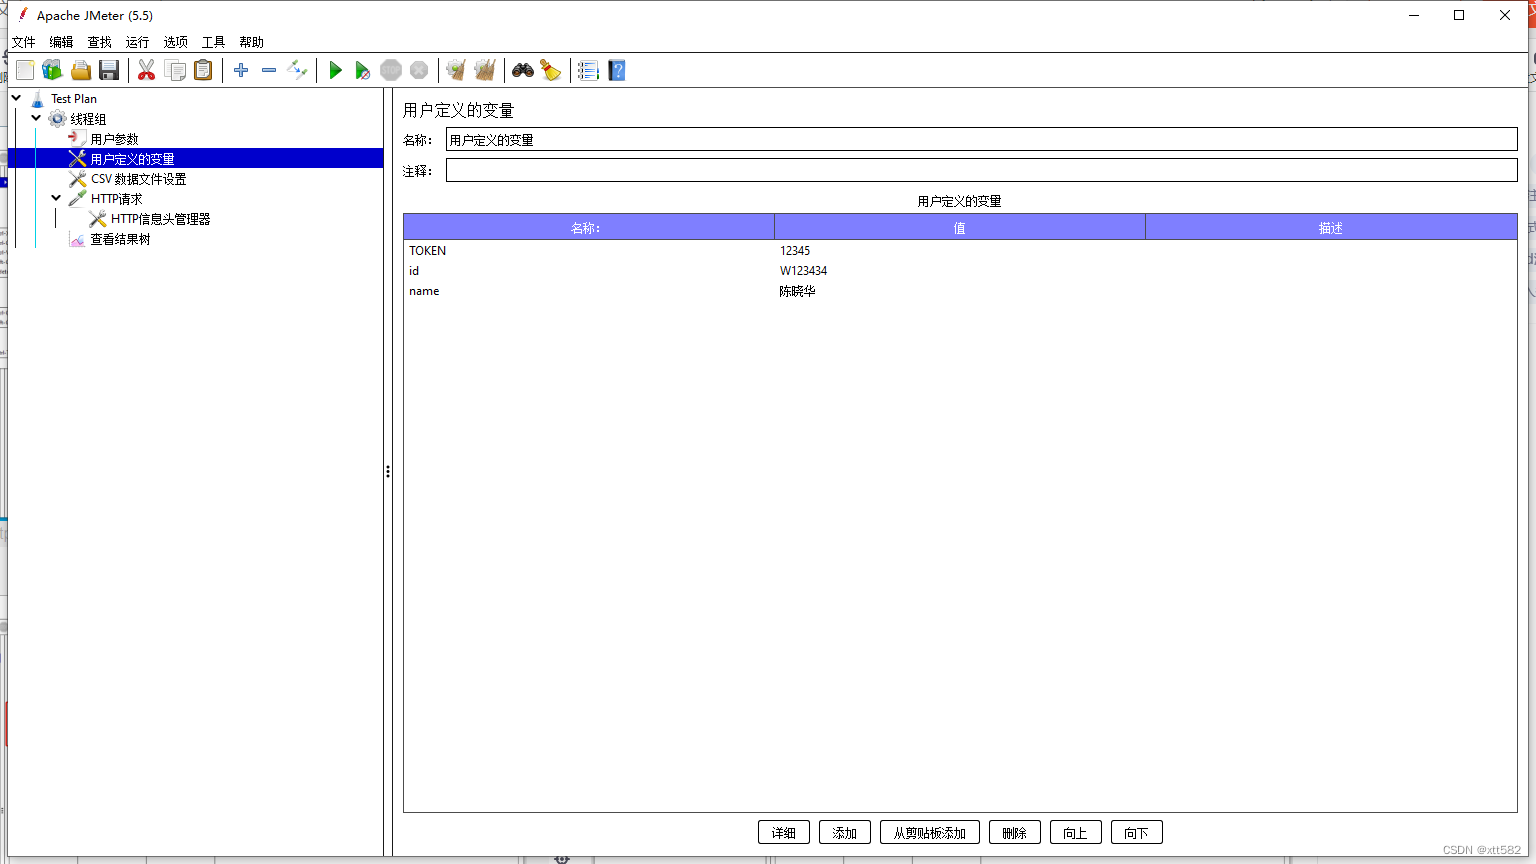Click the Reset Search brush icon
Image resolution: width=1536 pixels, height=864 pixels.
tap(551, 70)
